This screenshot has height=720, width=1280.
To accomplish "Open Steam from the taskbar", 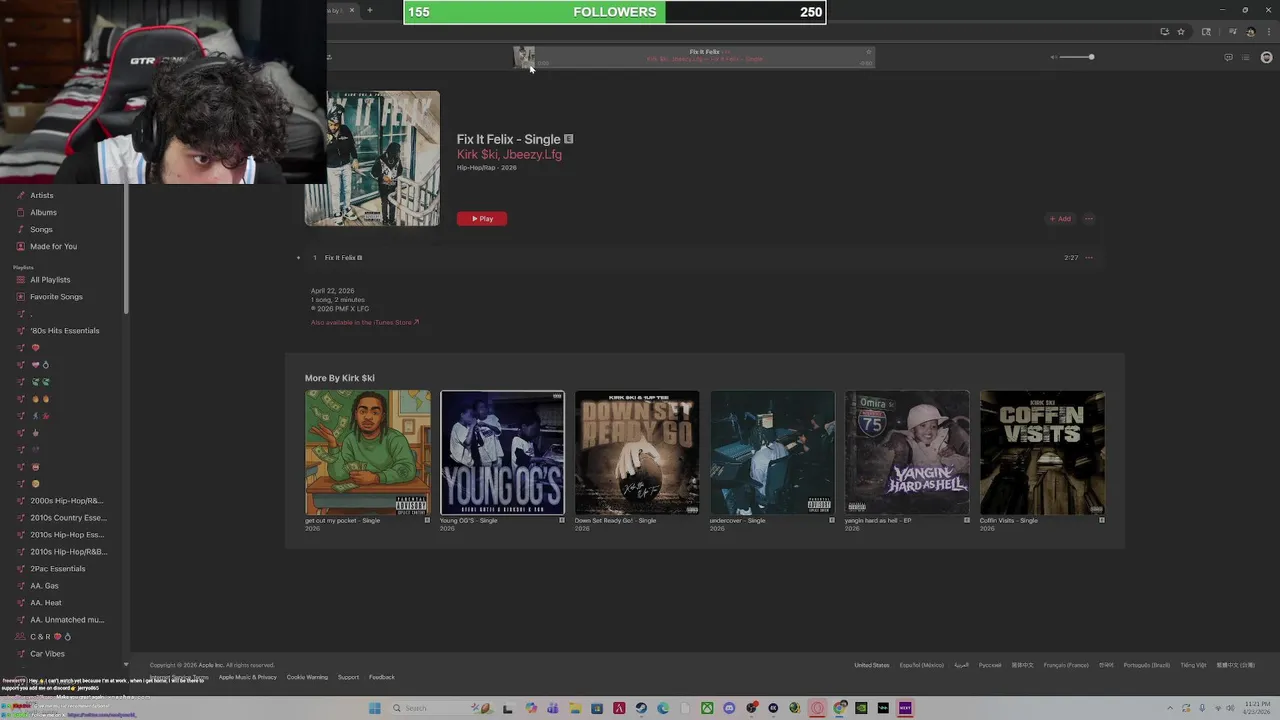I will point(641,708).
